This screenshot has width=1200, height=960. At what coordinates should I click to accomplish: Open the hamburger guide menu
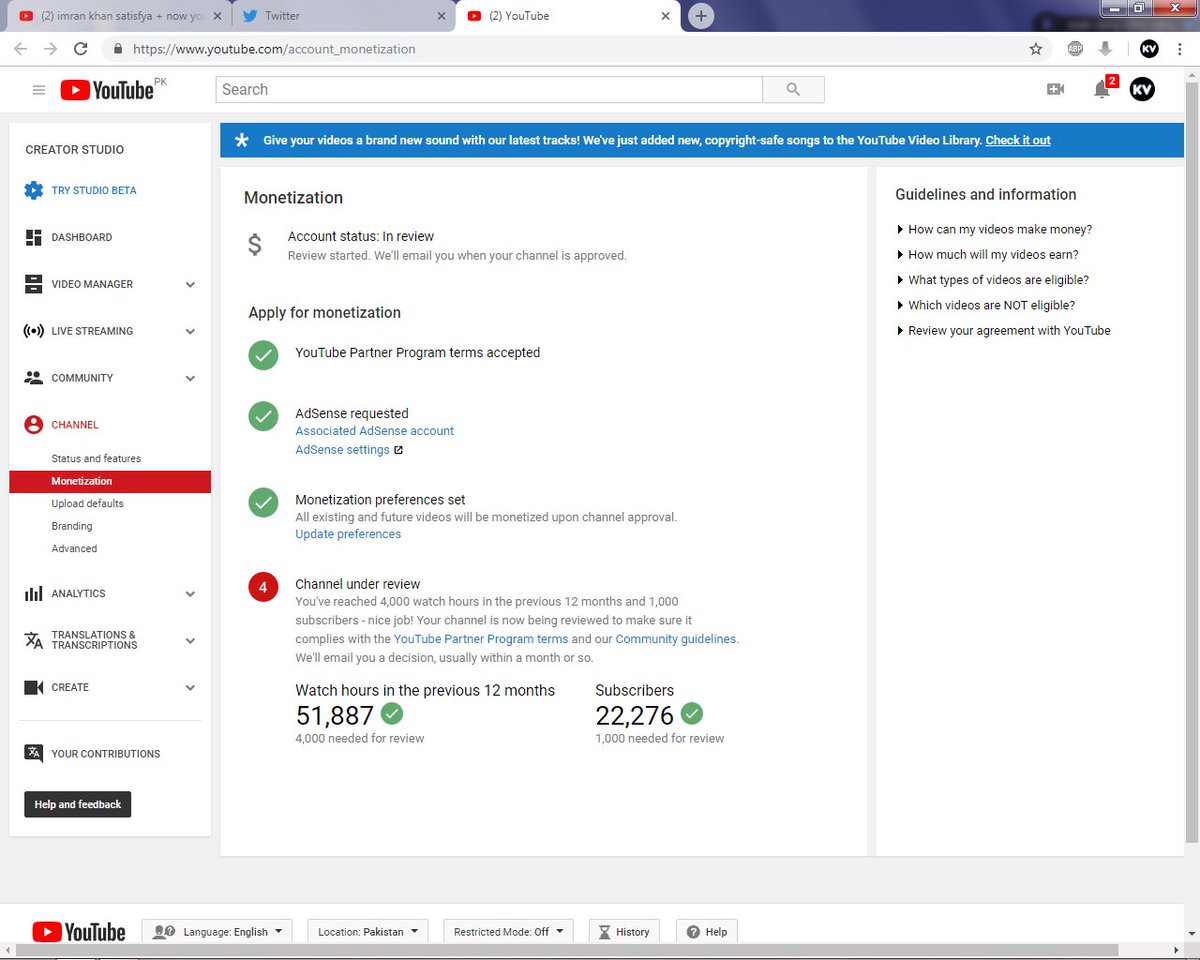[x=39, y=90]
